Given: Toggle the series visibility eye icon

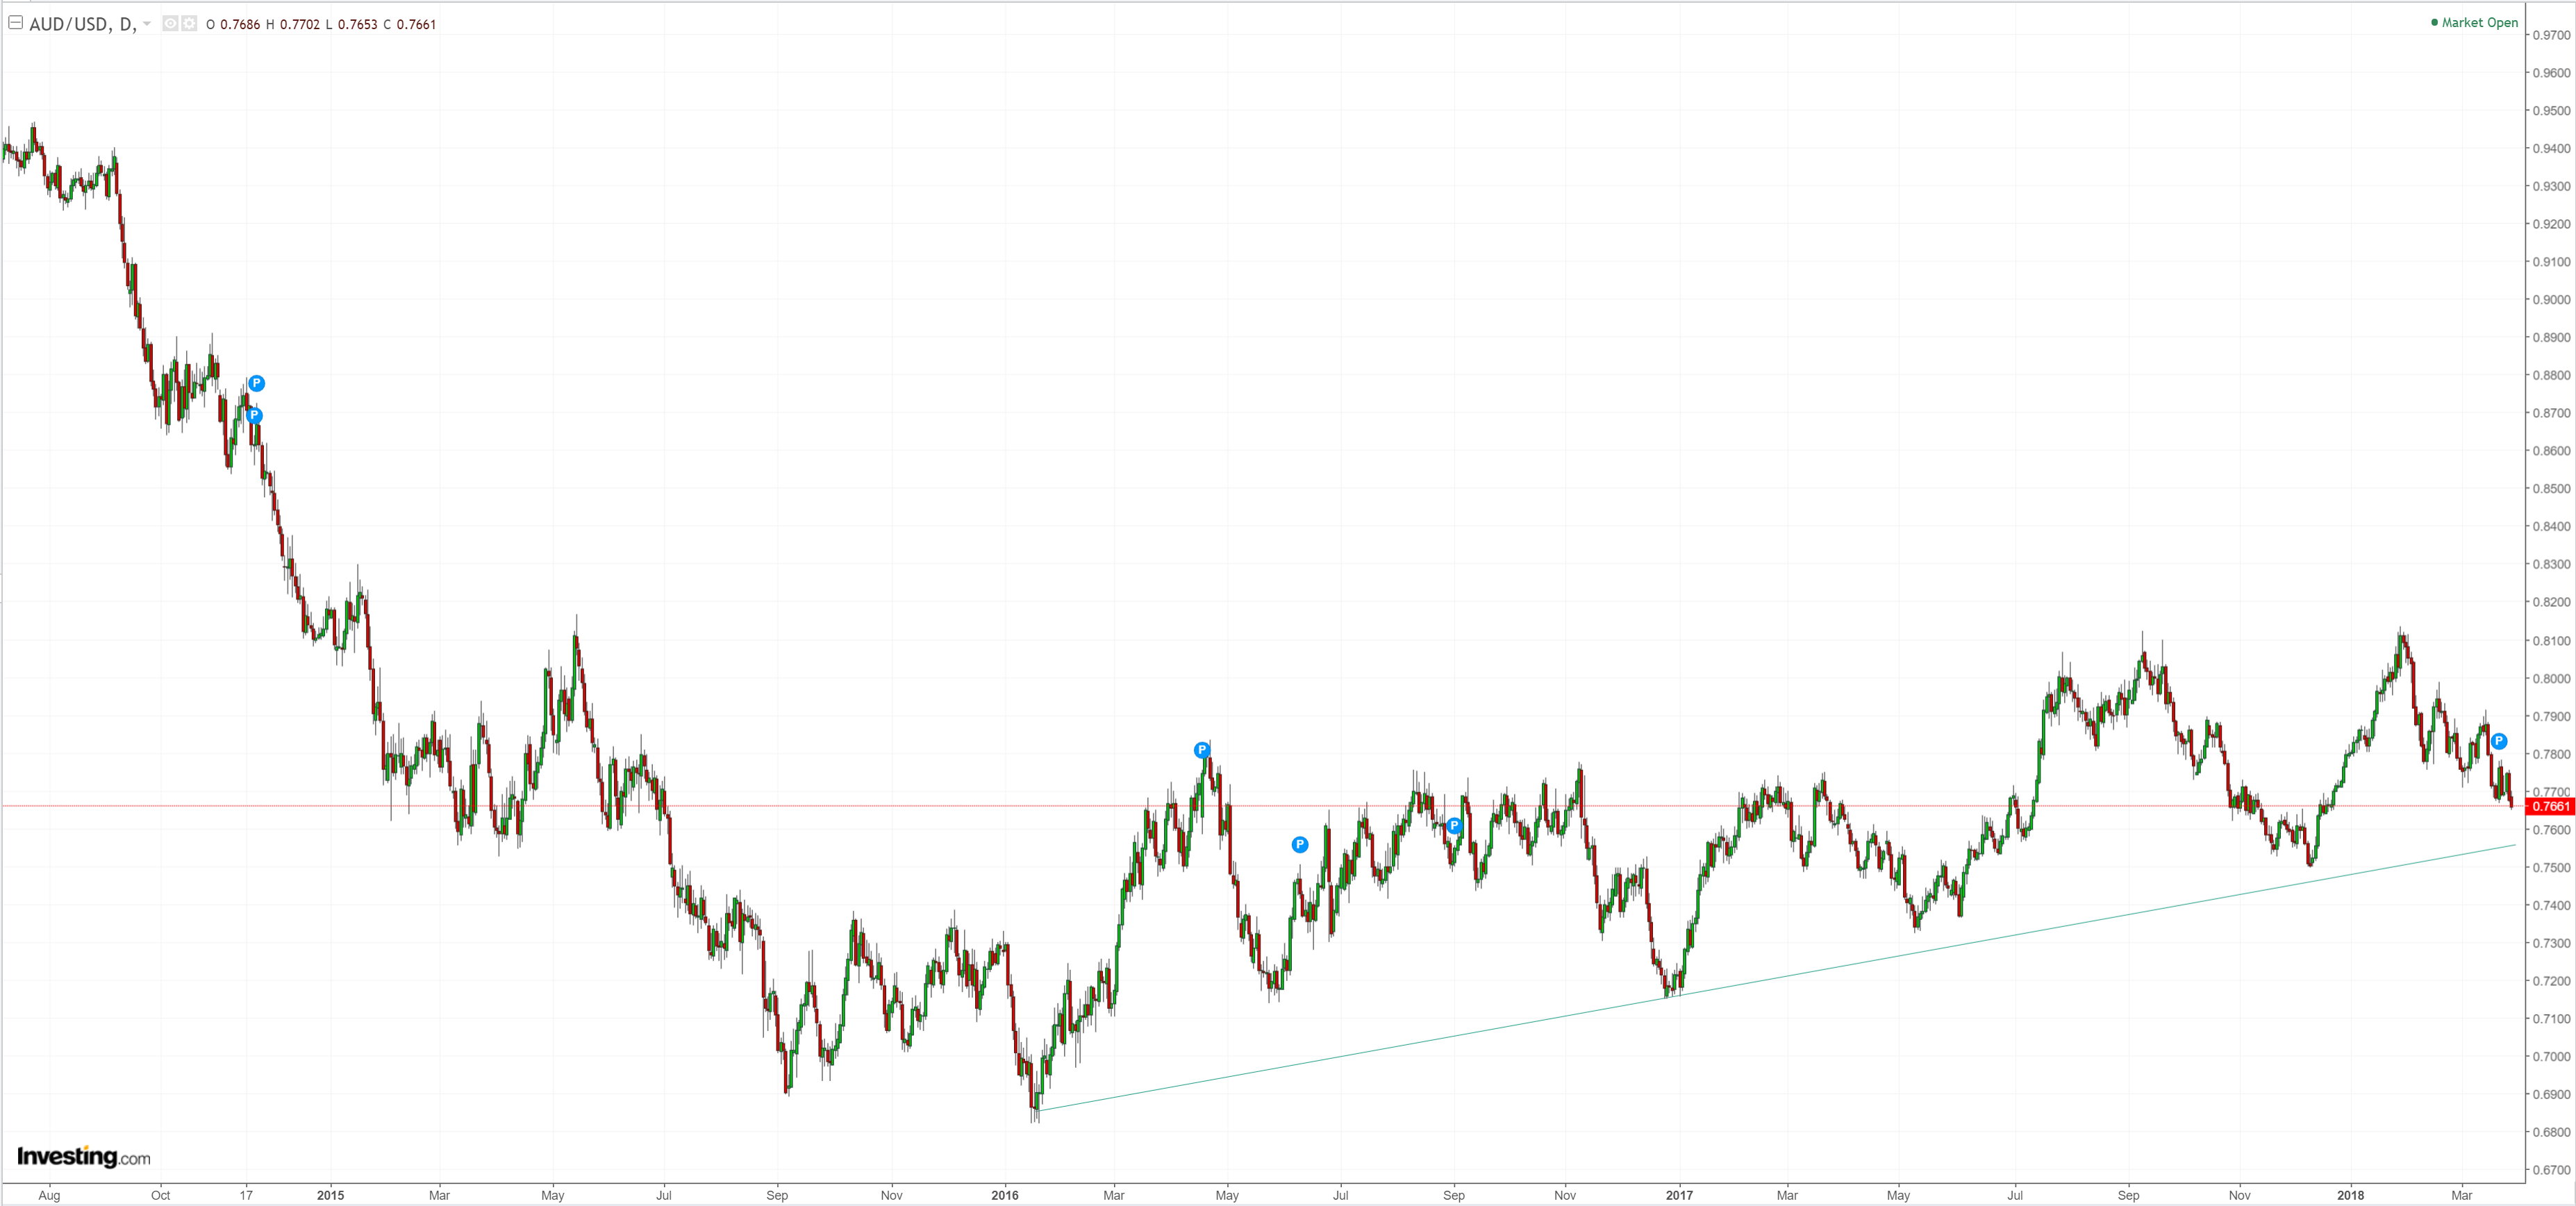Looking at the screenshot, I should tap(170, 24).
